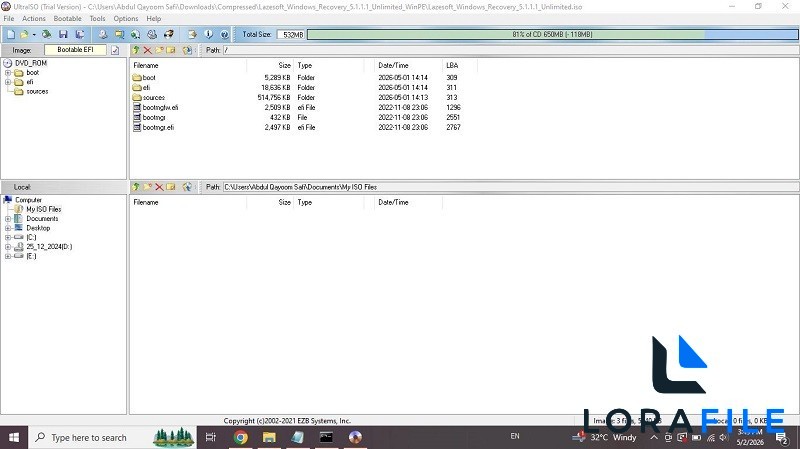Open the Tools menu

(x=97, y=18)
